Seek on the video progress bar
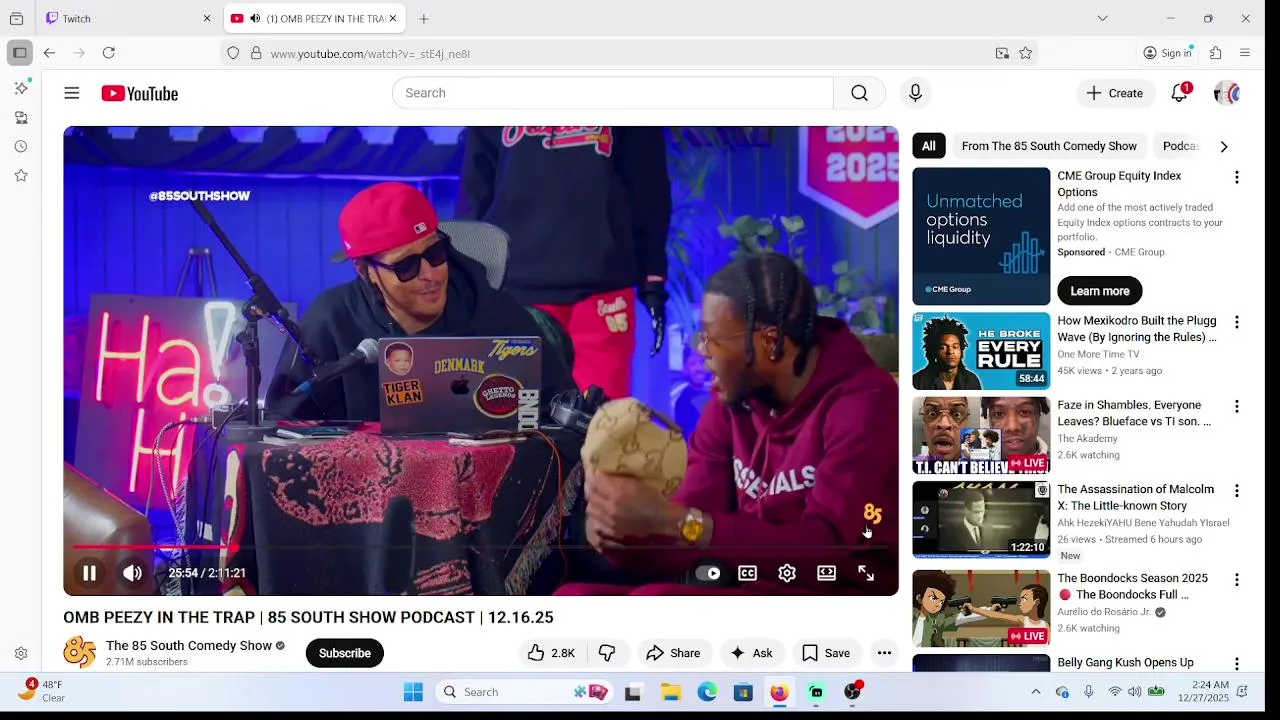Screen dimensions: 1280x720 [481, 547]
